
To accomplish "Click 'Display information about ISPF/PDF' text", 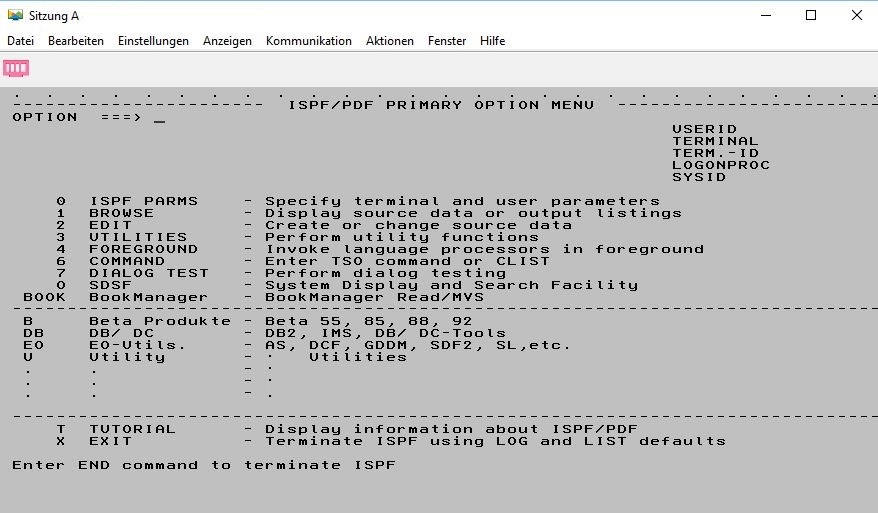I will pyautogui.click(x=451, y=430).
